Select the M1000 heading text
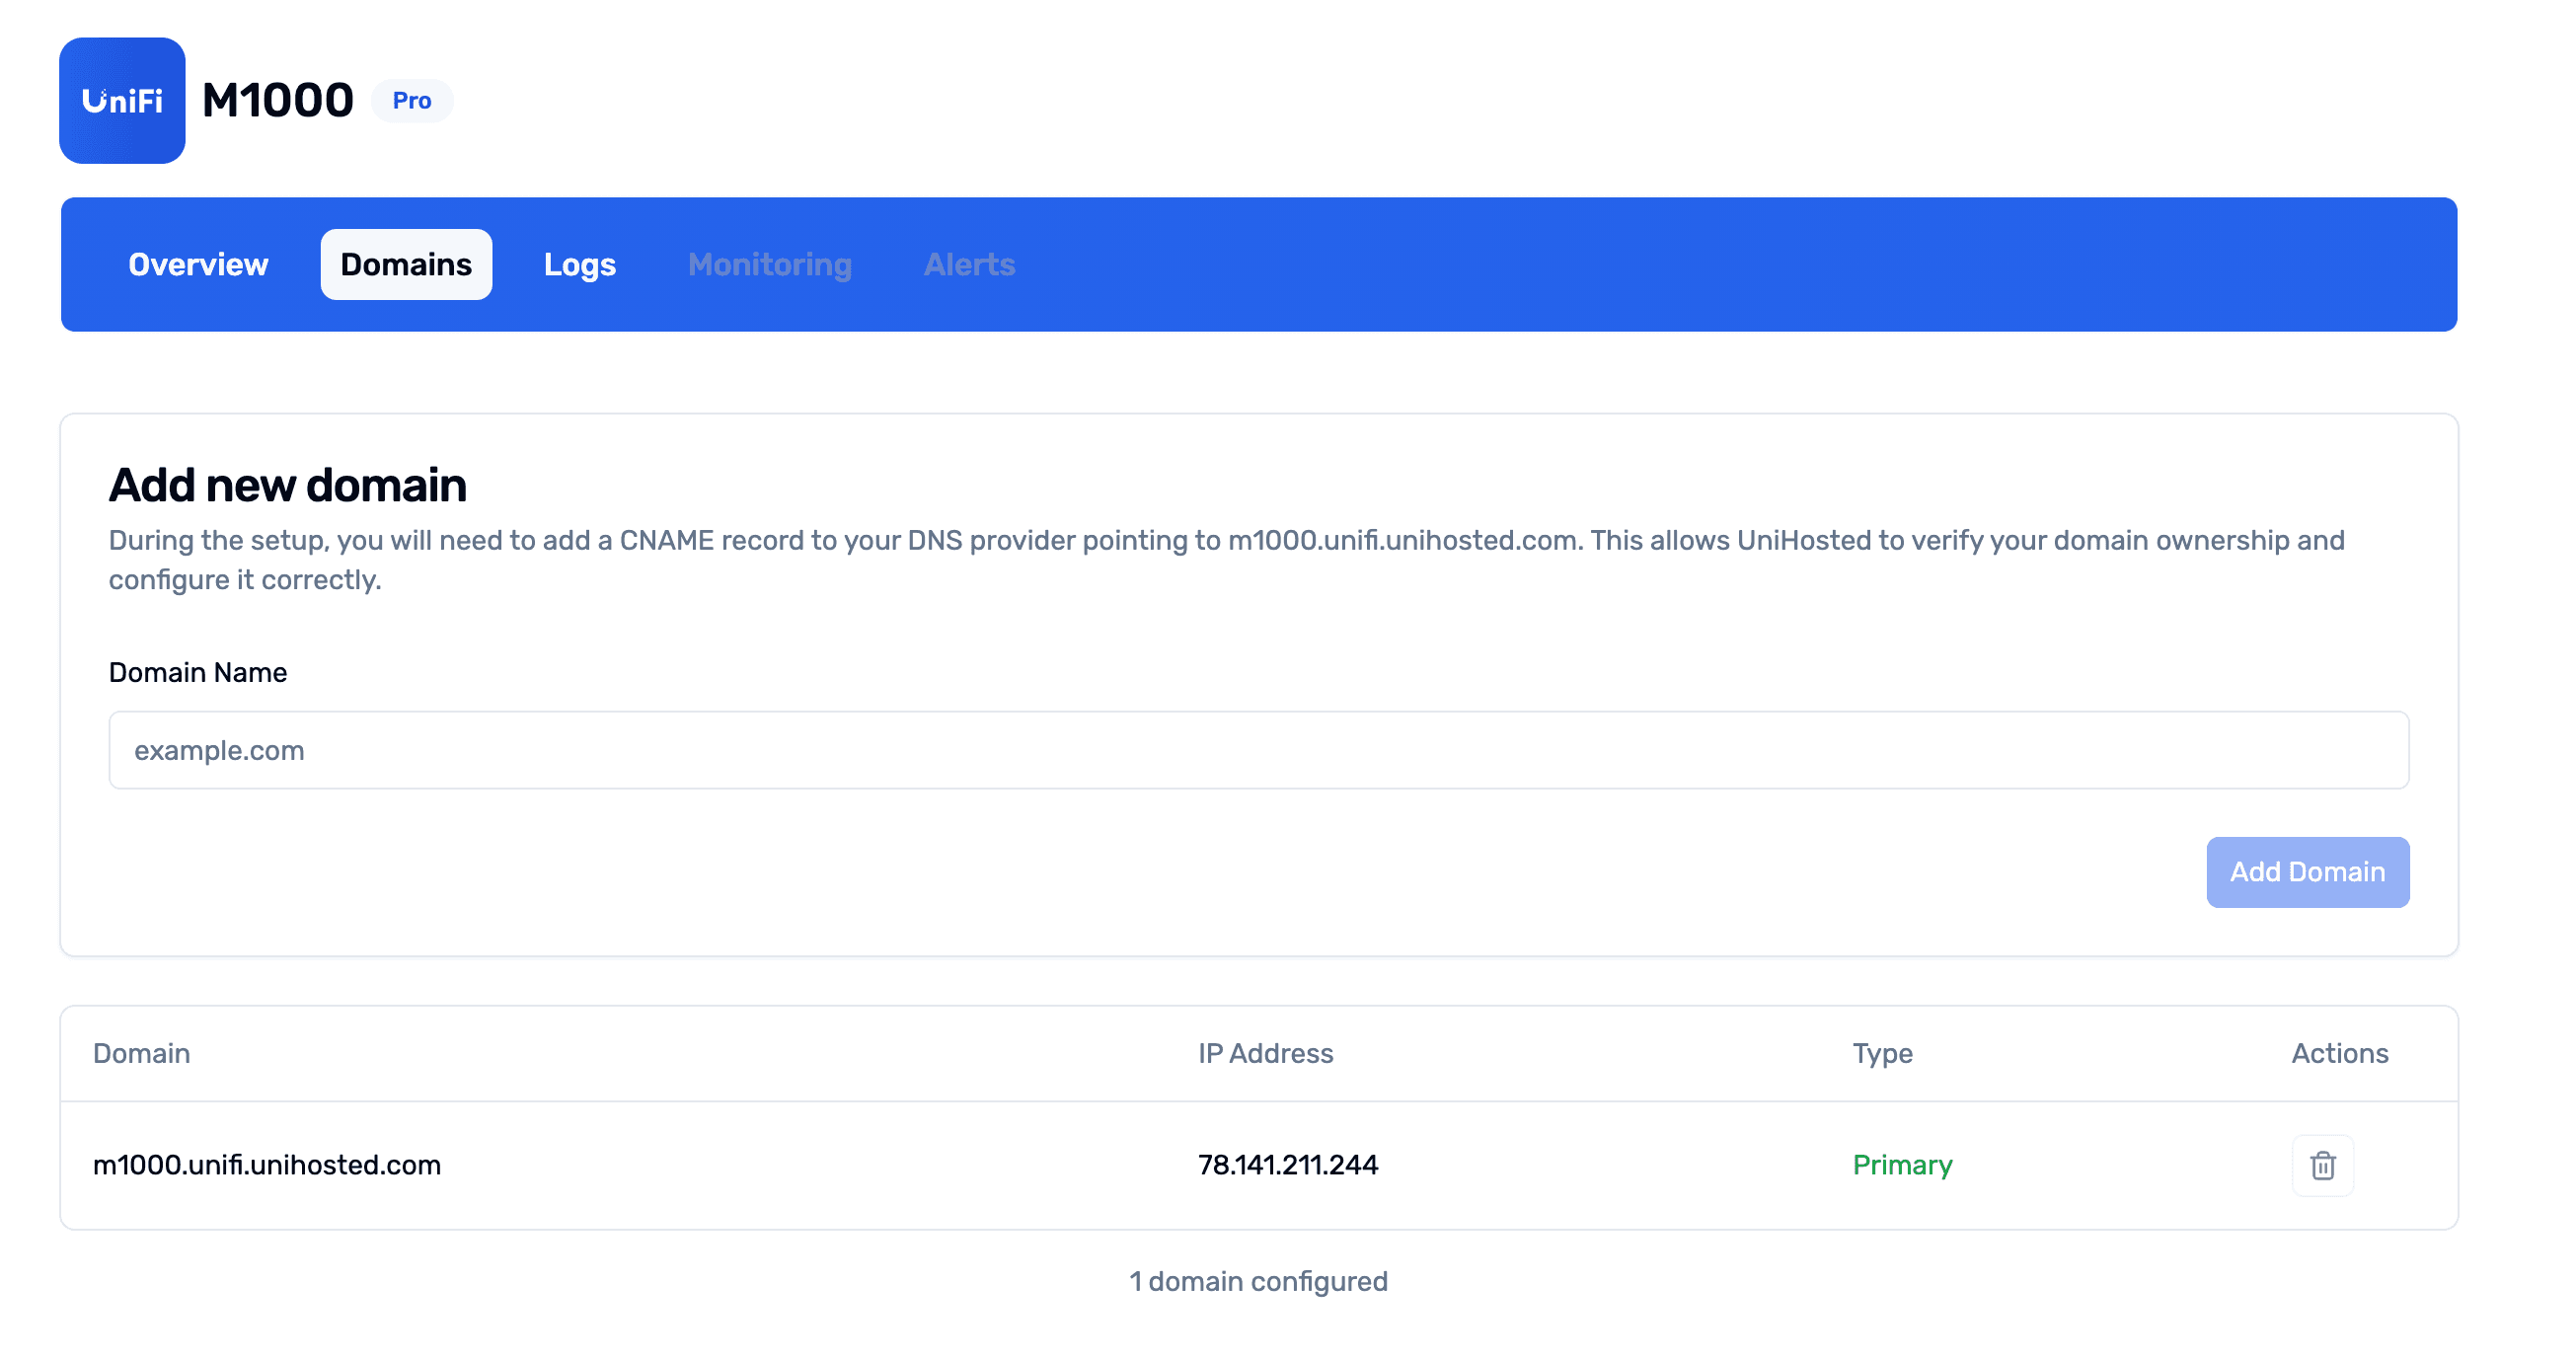The image size is (2576, 1358). [278, 101]
